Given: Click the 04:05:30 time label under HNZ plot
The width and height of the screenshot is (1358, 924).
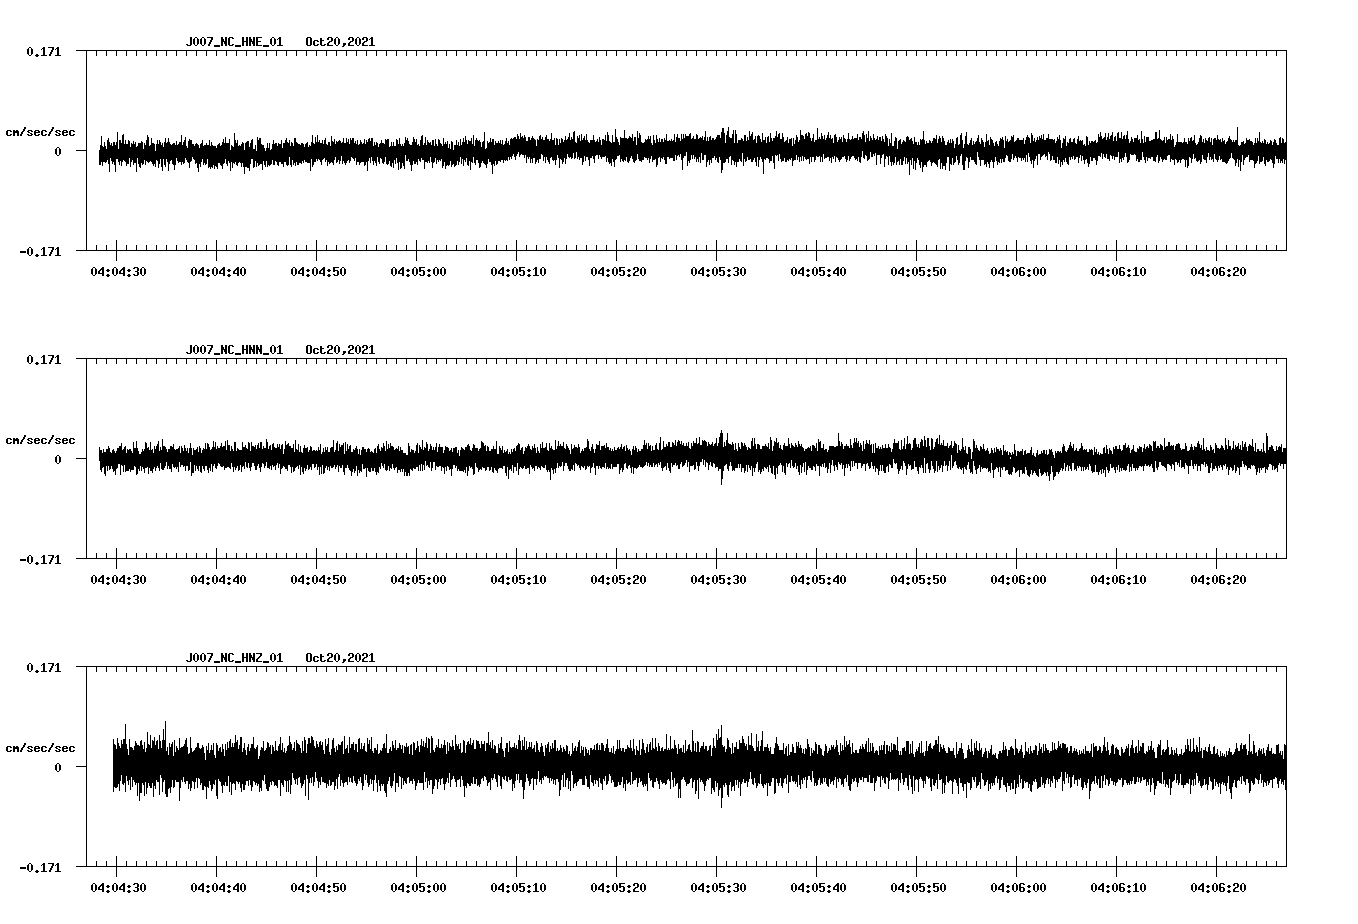Looking at the screenshot, I should point(718,887).
